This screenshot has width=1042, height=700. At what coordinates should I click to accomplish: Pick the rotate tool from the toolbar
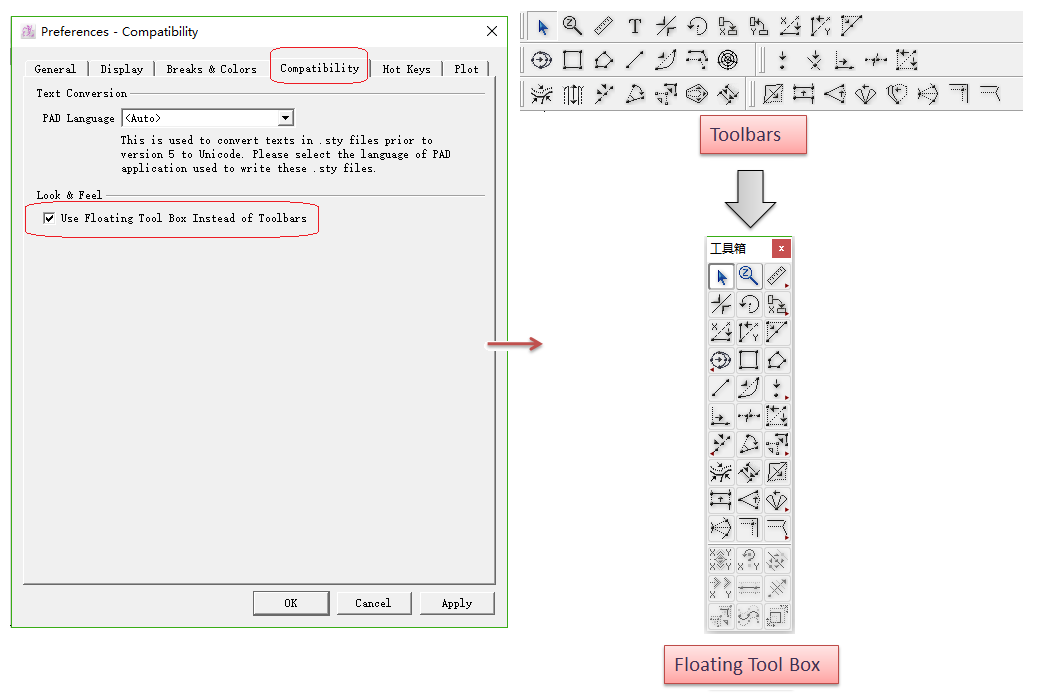(x=697, y=26)
